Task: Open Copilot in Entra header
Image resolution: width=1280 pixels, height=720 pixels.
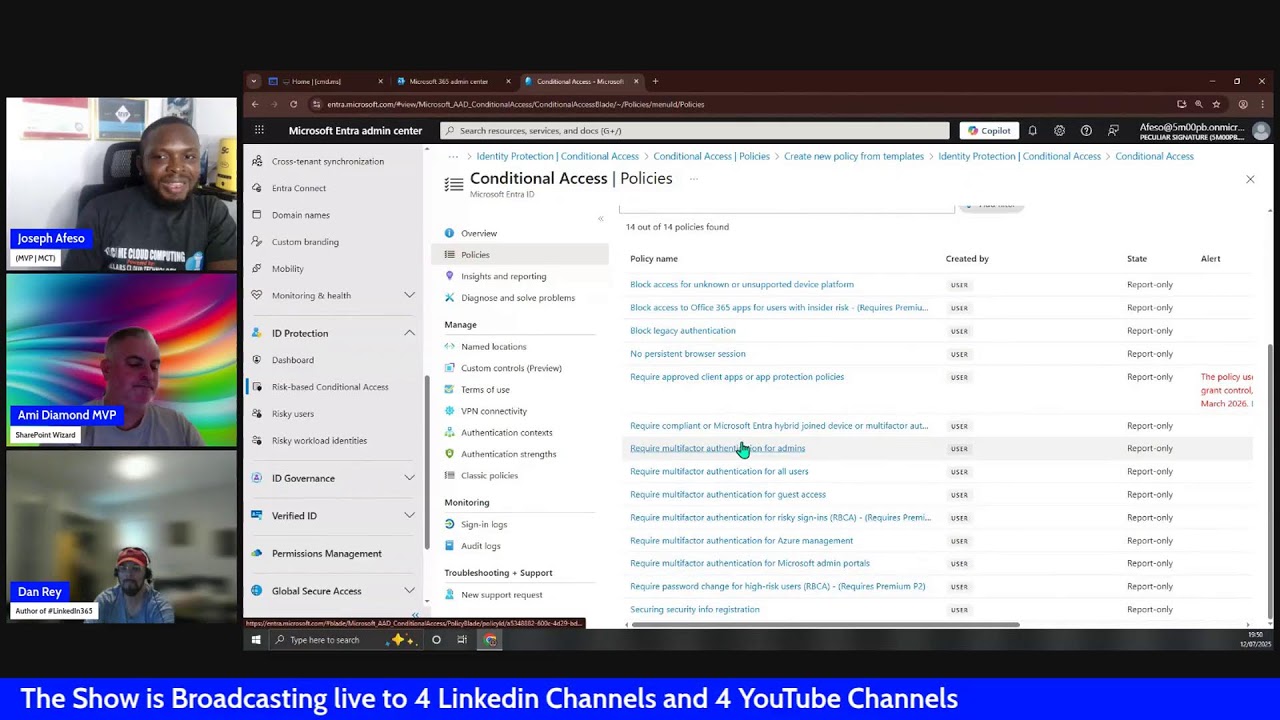Action: tap(990, 130)
